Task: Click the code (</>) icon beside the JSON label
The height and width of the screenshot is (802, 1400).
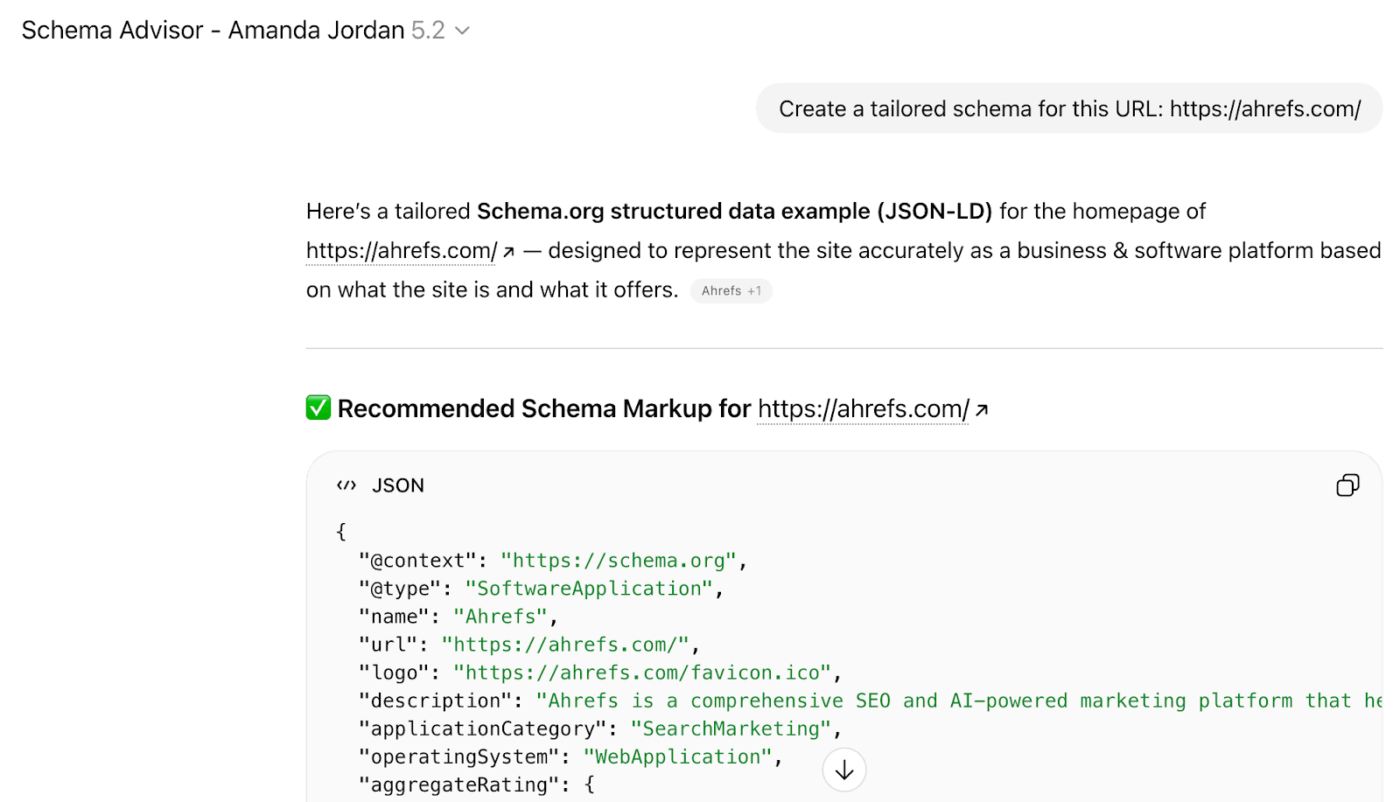Action: (346, 484)
